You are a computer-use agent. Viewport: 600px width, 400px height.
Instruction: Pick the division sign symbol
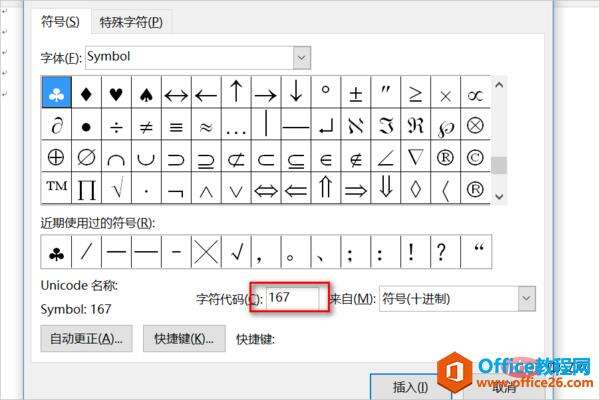pos(116,125)
